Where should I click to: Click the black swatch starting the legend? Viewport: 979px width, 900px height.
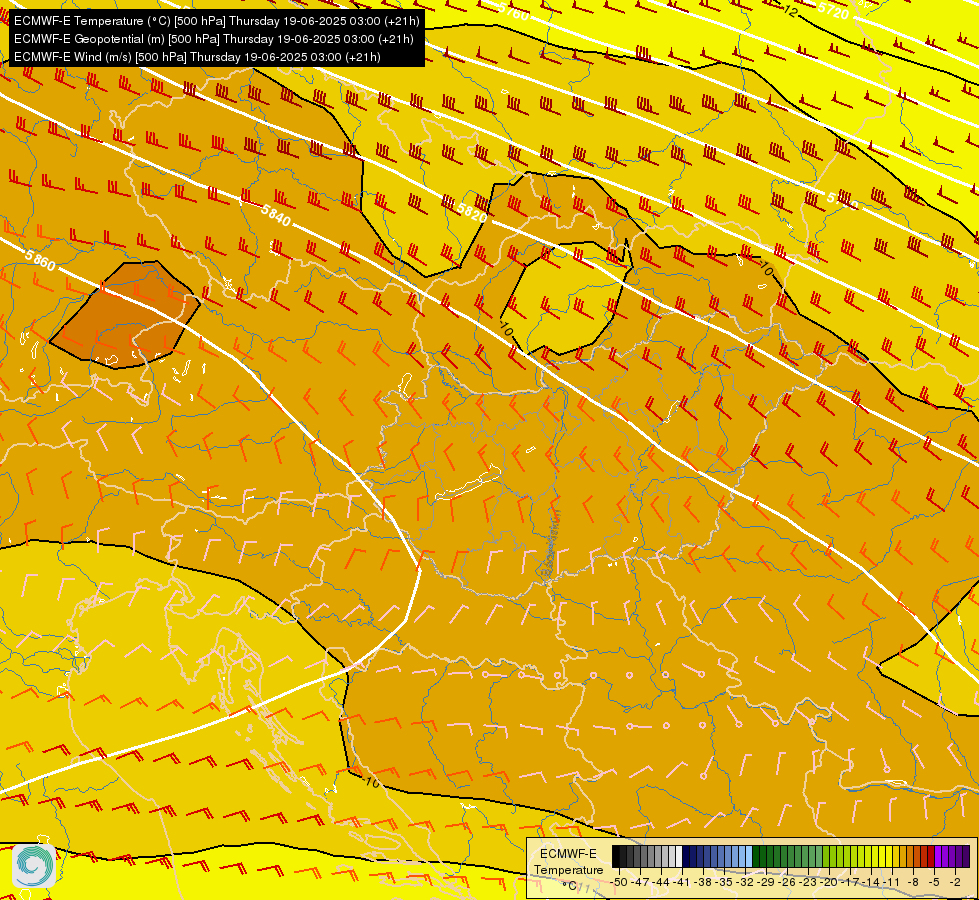(x=616, y=856)
